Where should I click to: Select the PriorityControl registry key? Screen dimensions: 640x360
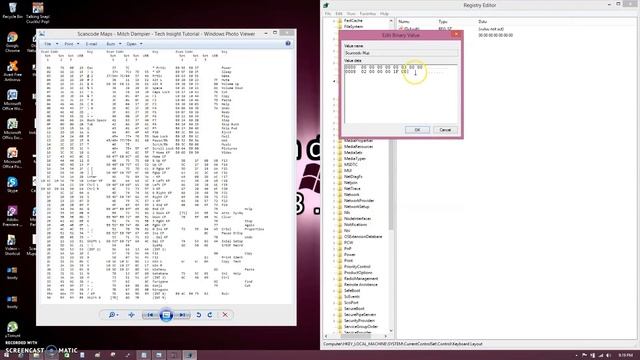357,267
